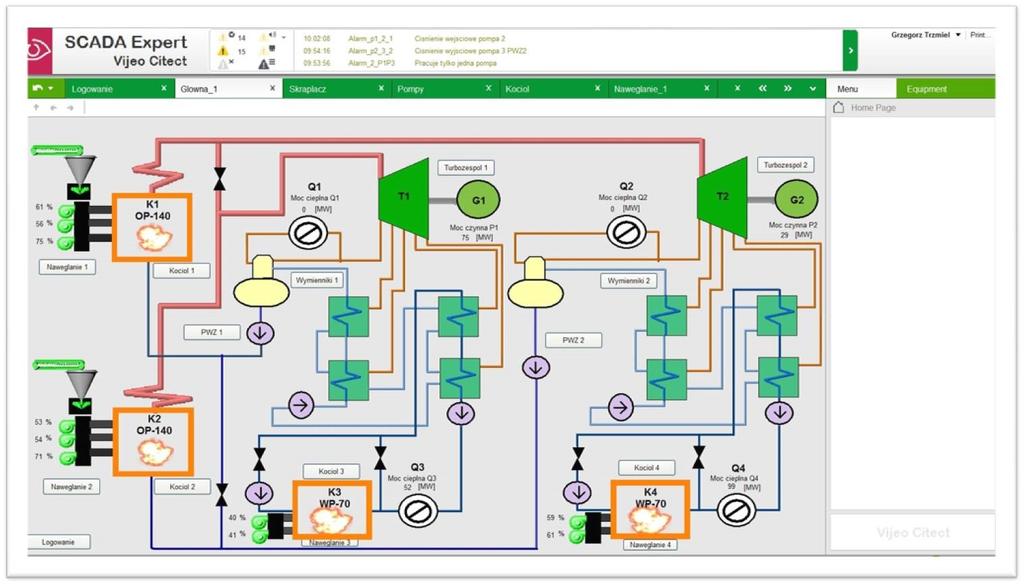Click the Turbozespol 2 button

click(x=786, y=165)
